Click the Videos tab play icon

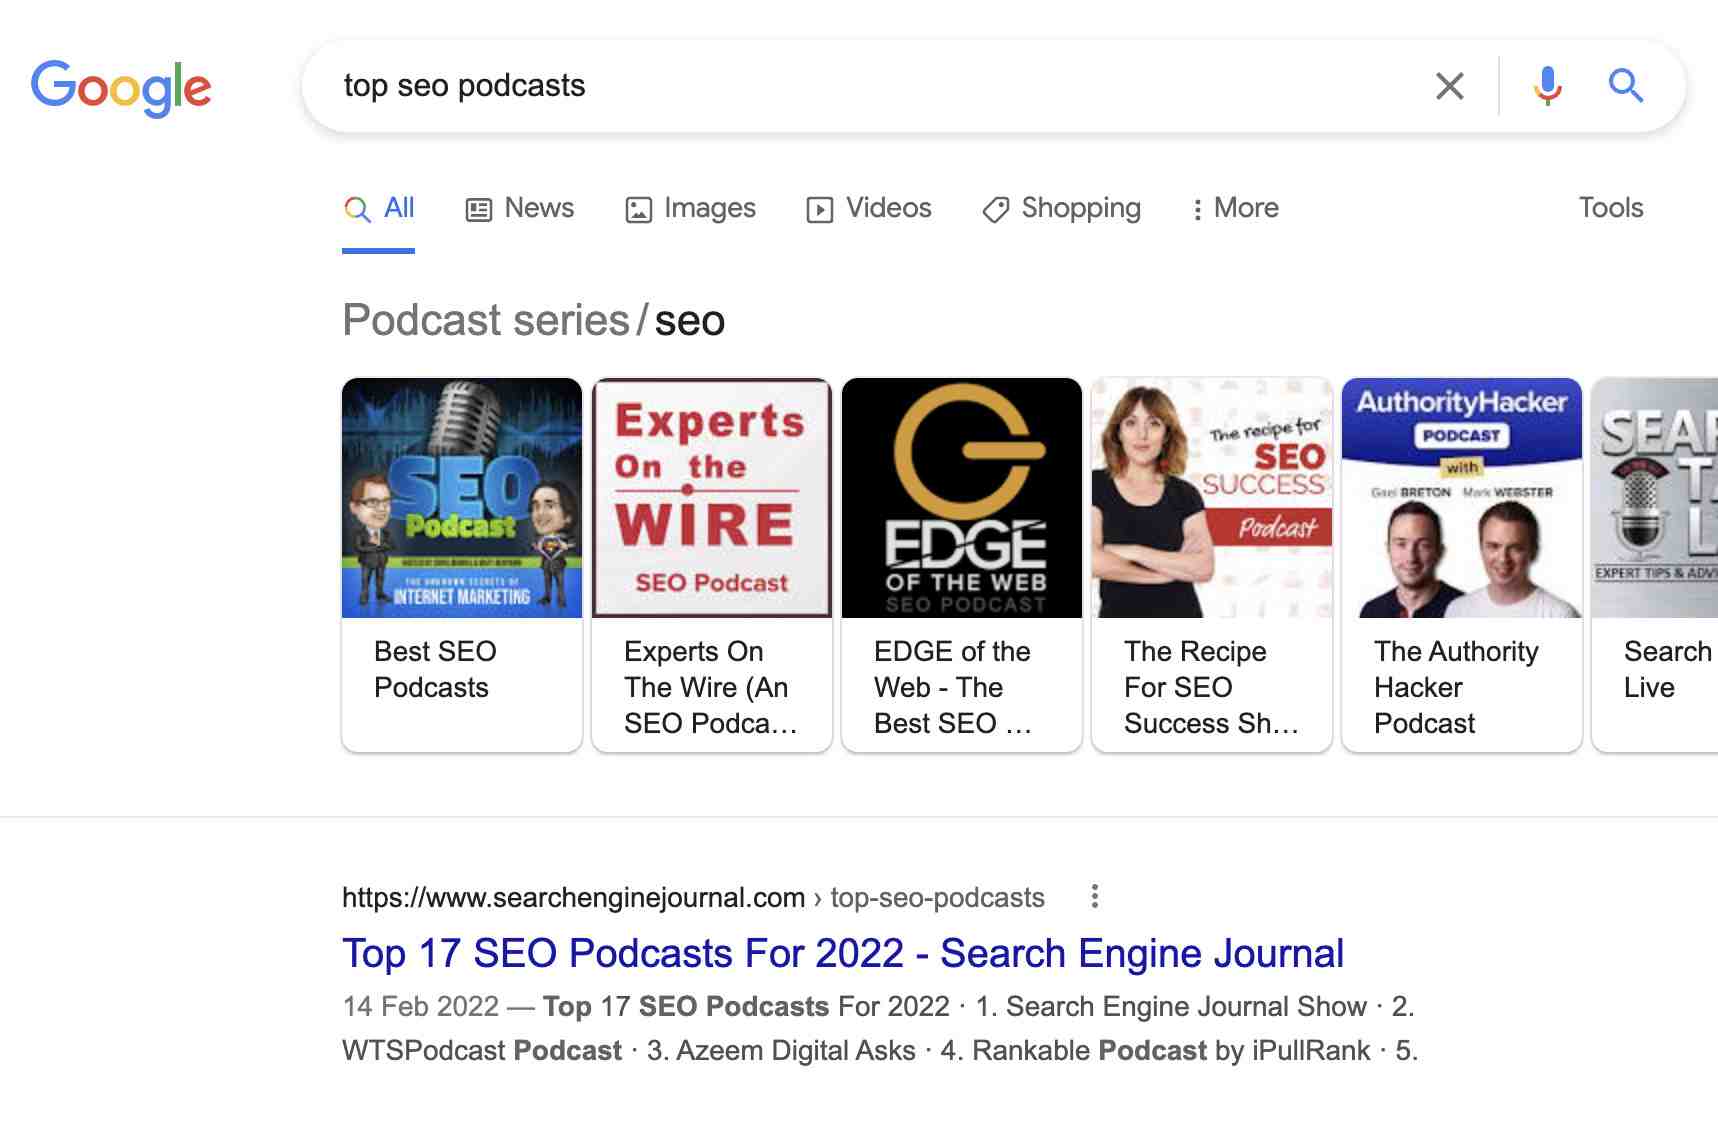(818, 208)
